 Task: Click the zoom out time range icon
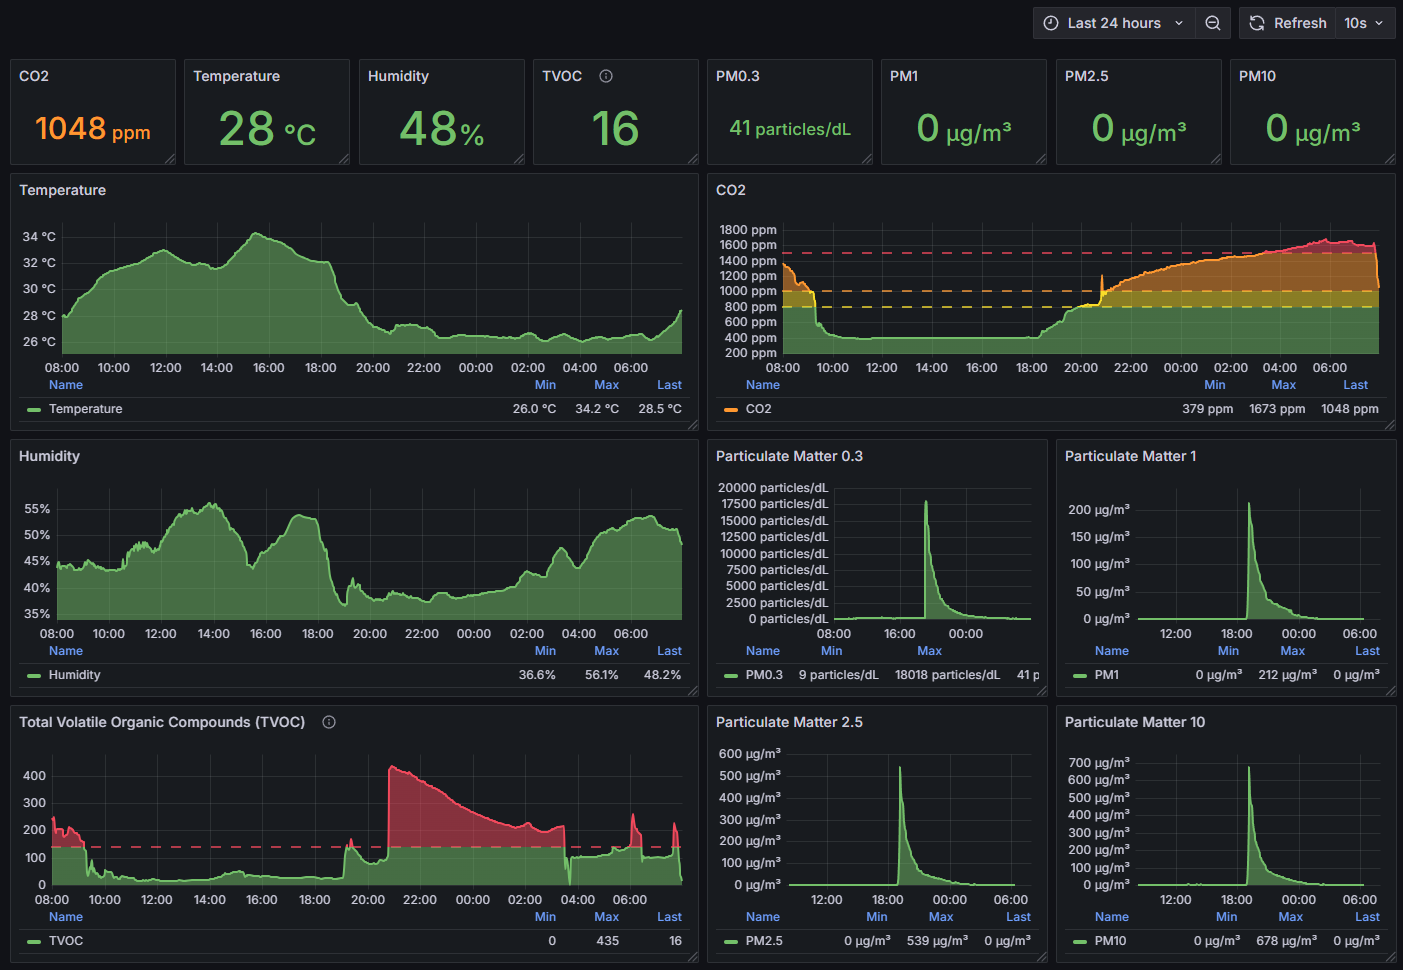coord(1212,23)
